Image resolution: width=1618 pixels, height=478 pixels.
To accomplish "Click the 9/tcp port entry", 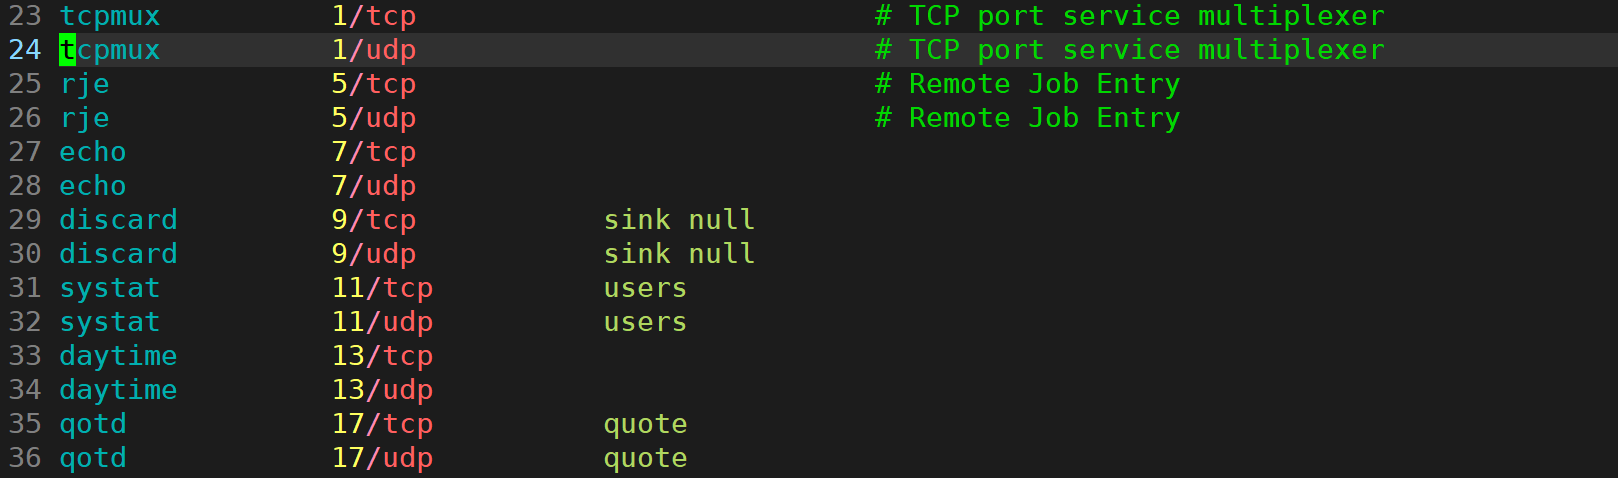I will (374, 220).
